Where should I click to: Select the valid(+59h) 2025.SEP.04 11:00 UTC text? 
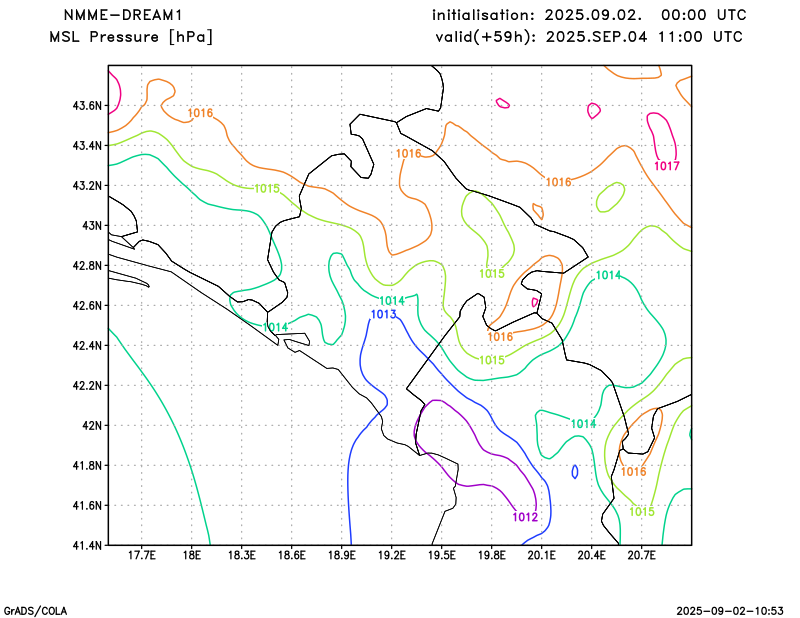click(x=589, y=37)
